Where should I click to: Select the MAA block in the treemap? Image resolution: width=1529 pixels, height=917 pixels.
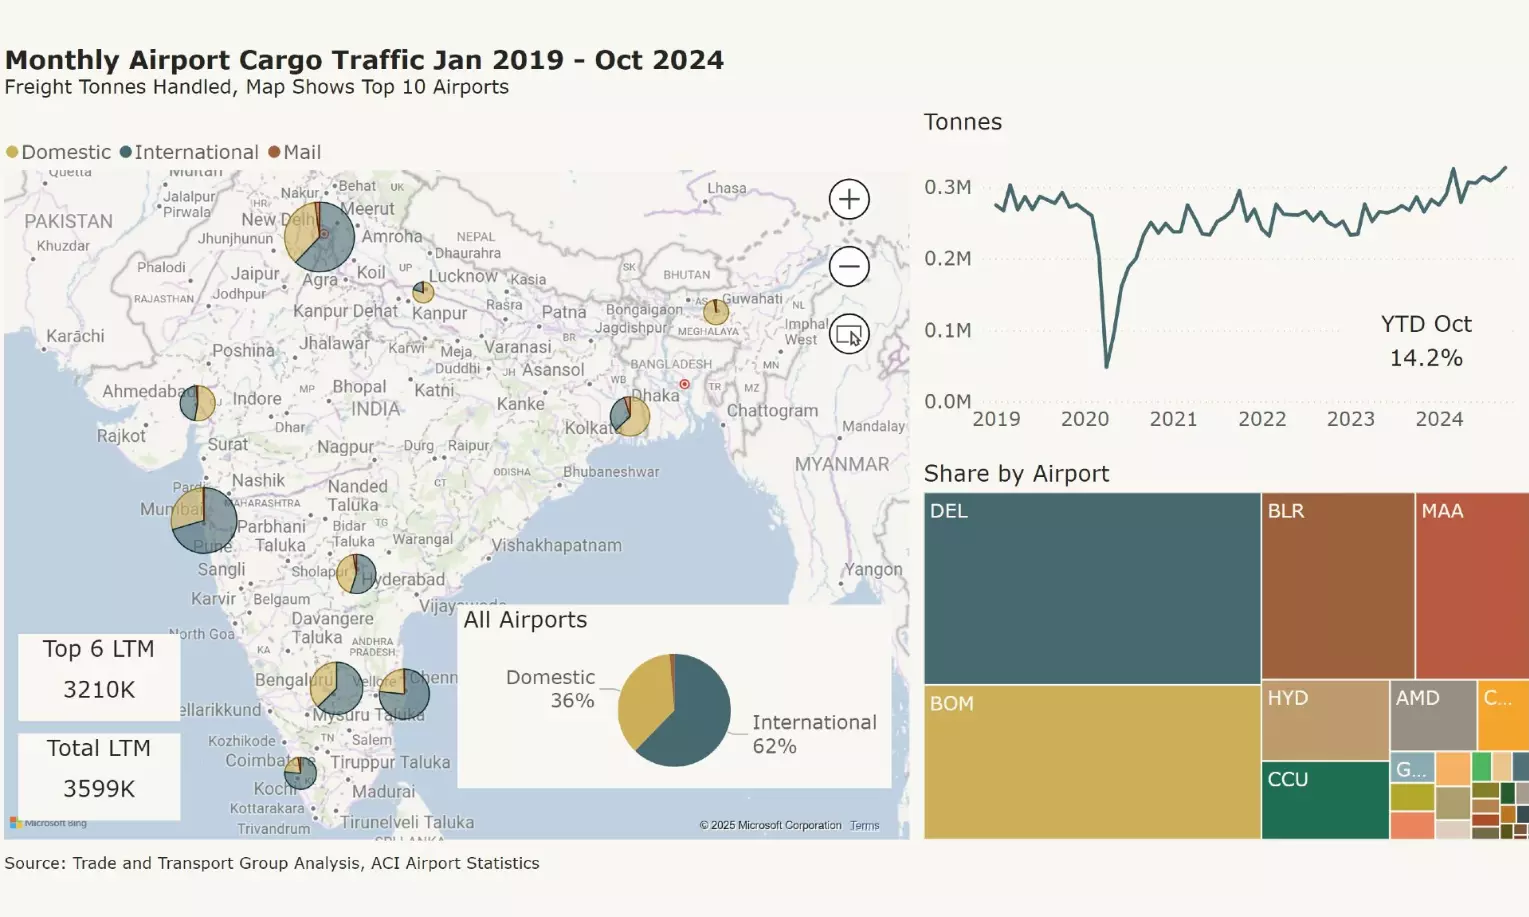(1472, 586)
